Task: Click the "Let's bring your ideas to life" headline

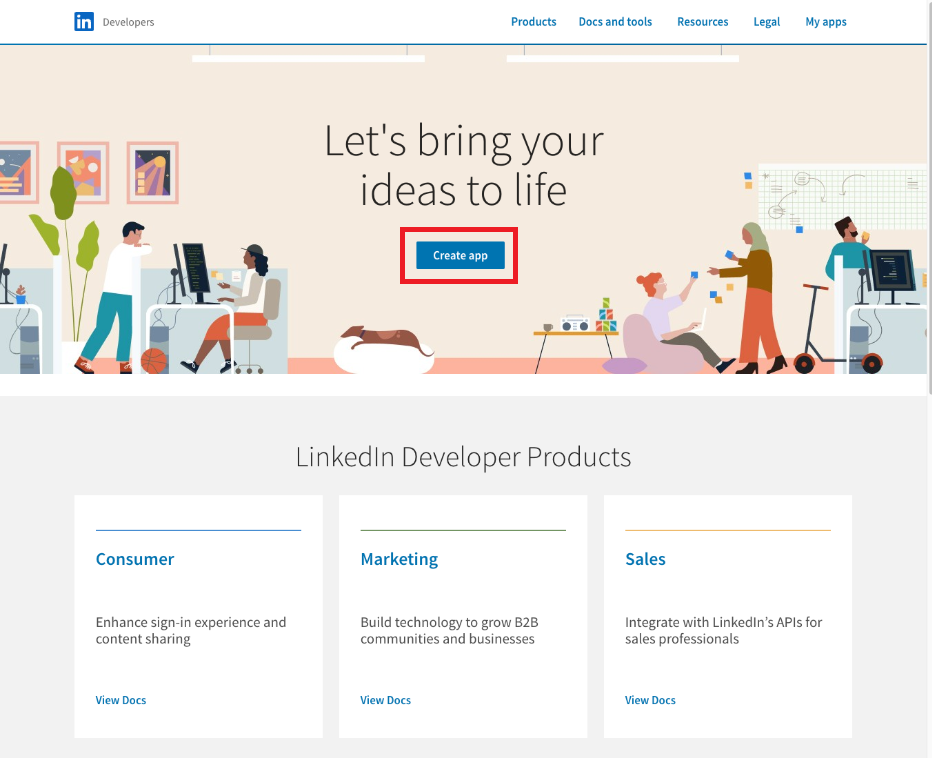Action: [464, 165]
